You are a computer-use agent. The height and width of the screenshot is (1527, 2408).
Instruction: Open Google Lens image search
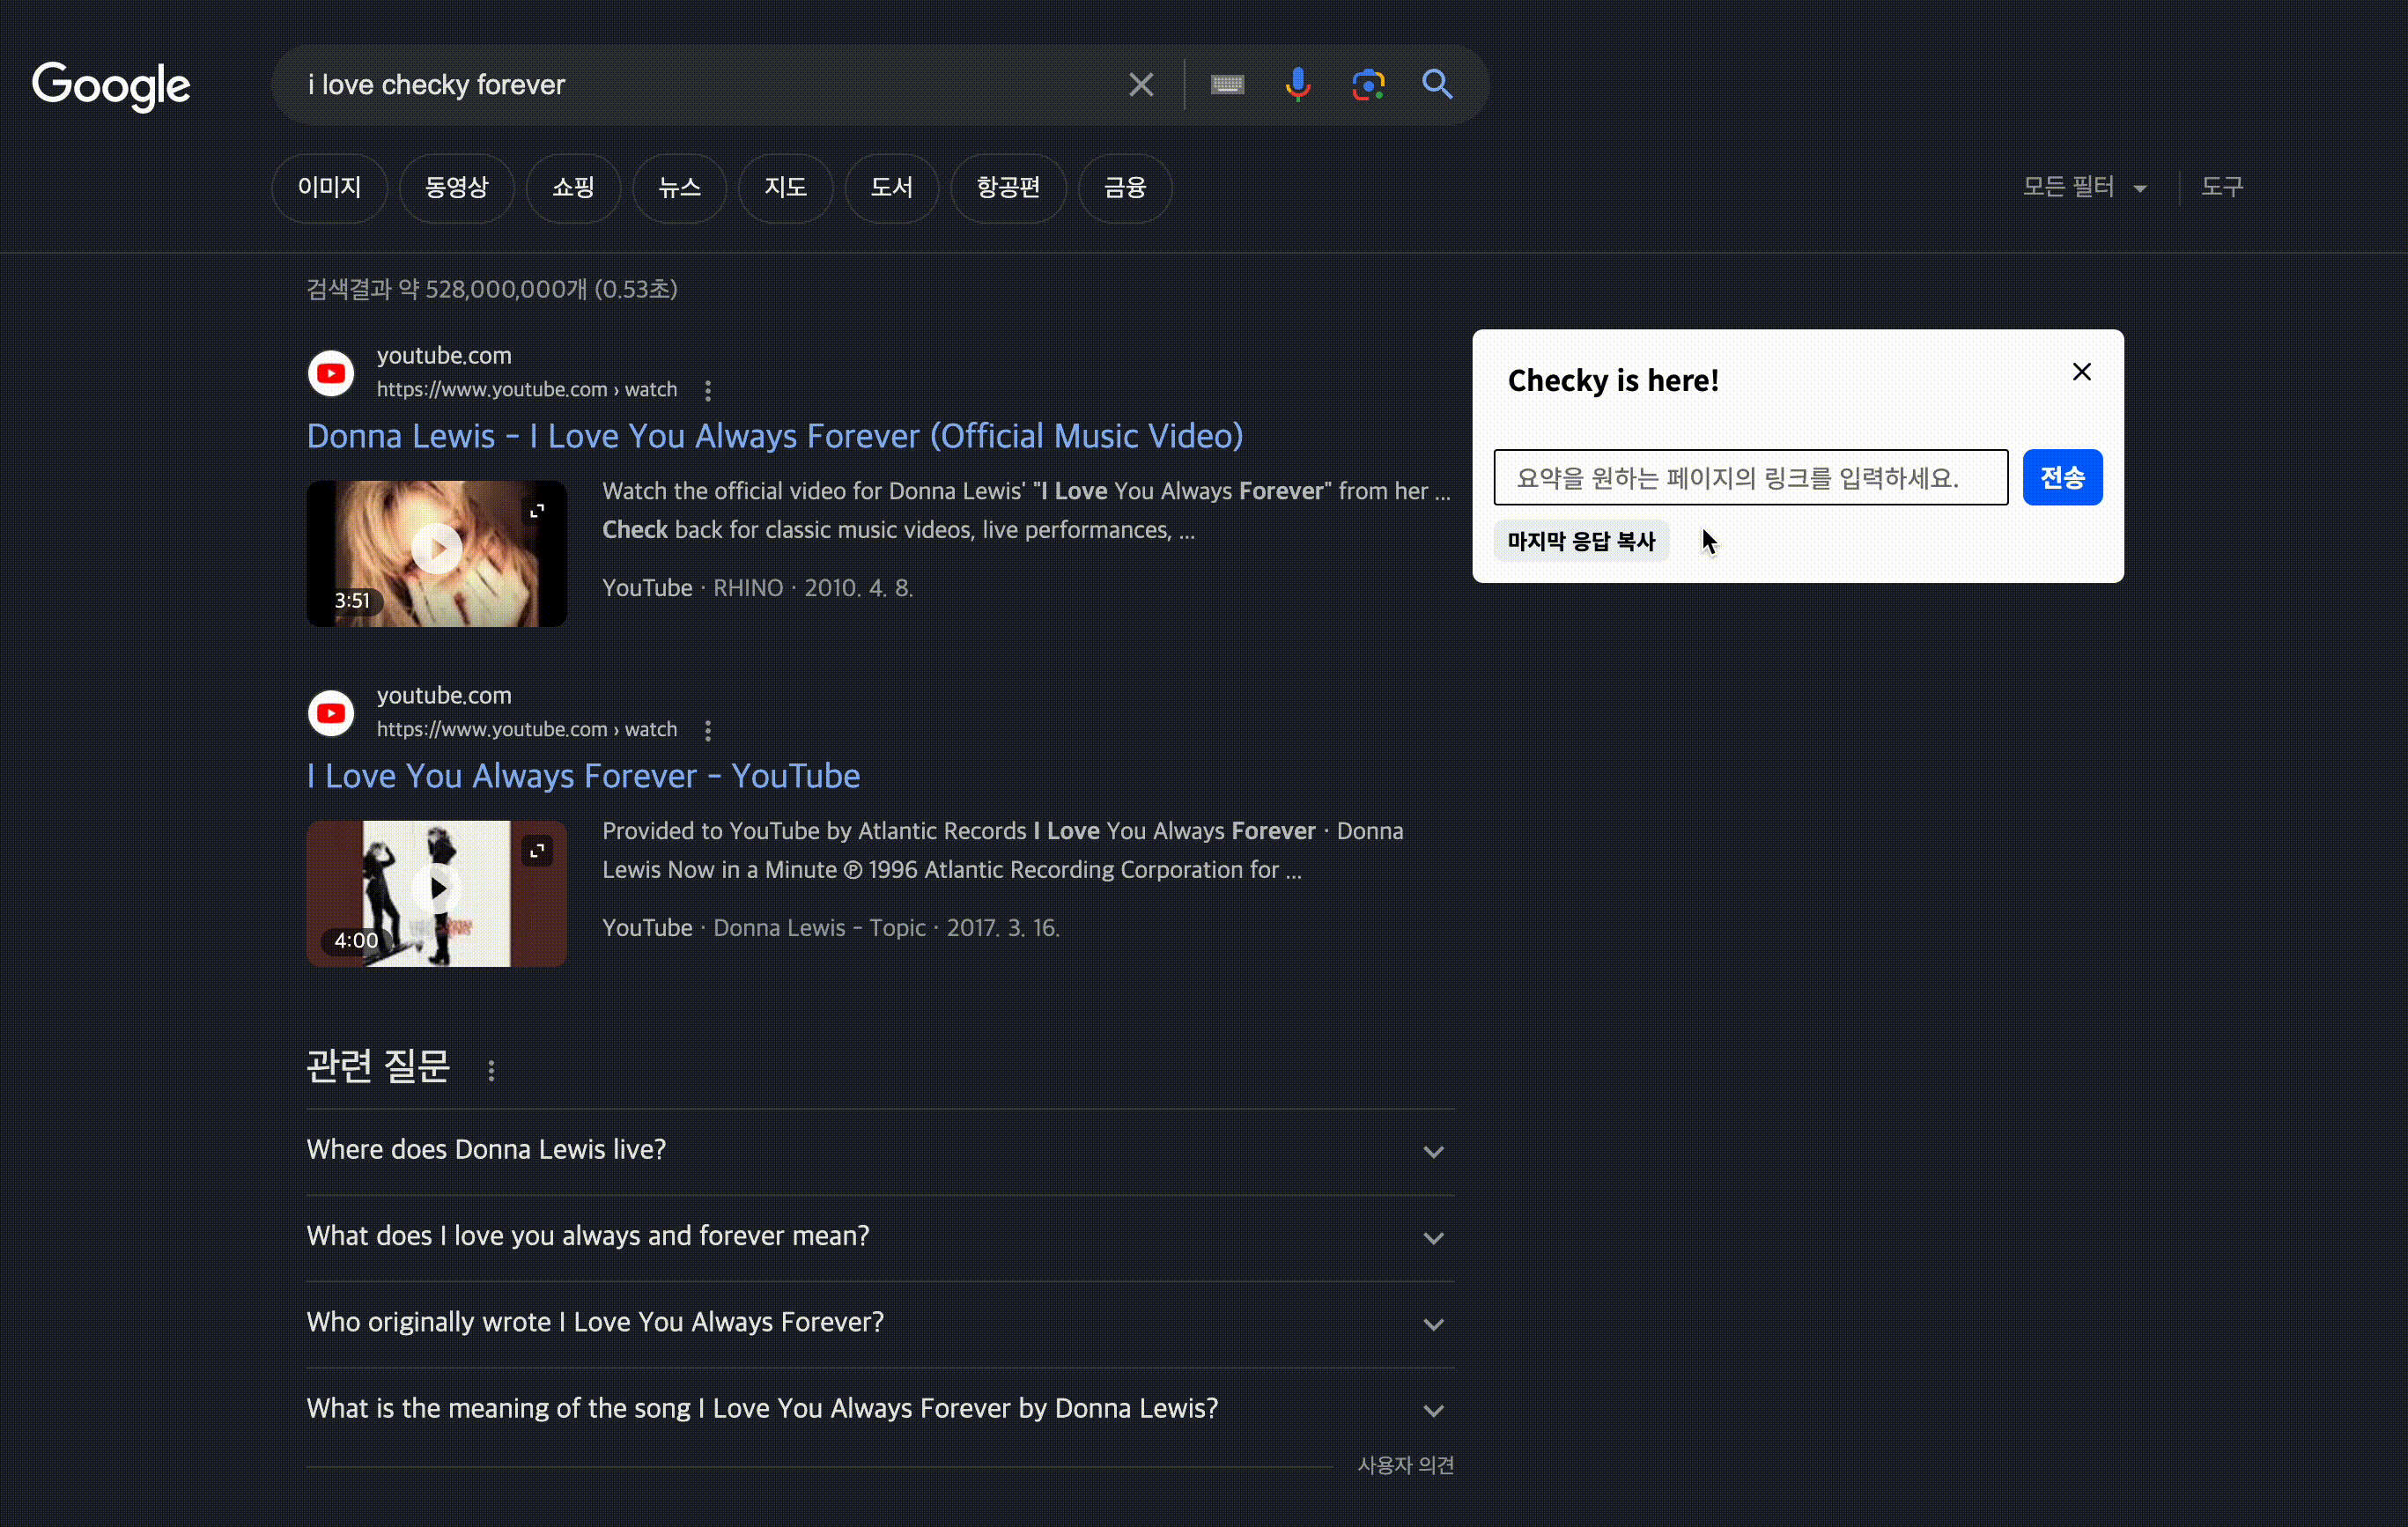point(1368,85)
